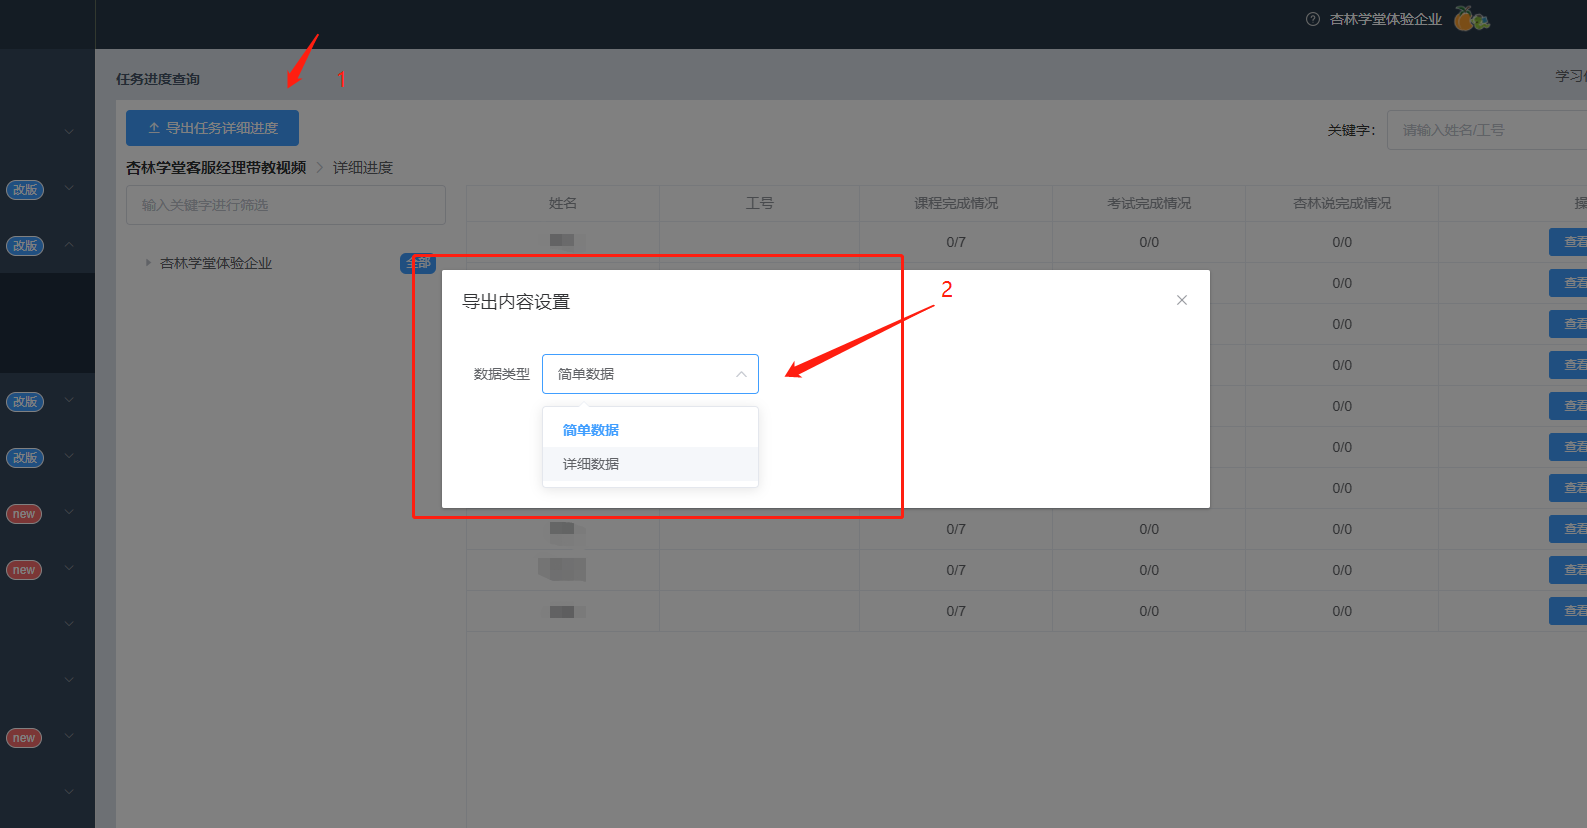The height and width of the screenshot is (828, 1587).
Task: Open the user avatar icon at top right
Action: coord(1471,19)
